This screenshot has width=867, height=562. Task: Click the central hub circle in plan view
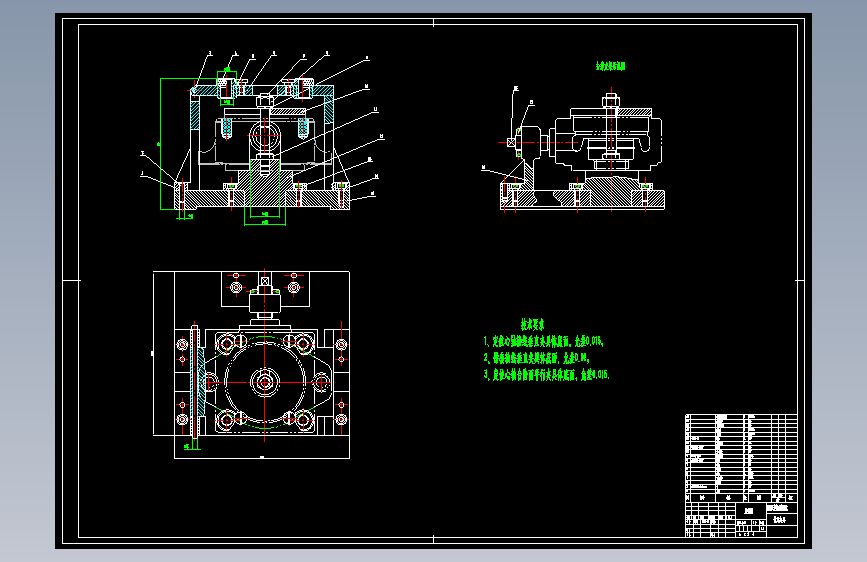(264, 382)
